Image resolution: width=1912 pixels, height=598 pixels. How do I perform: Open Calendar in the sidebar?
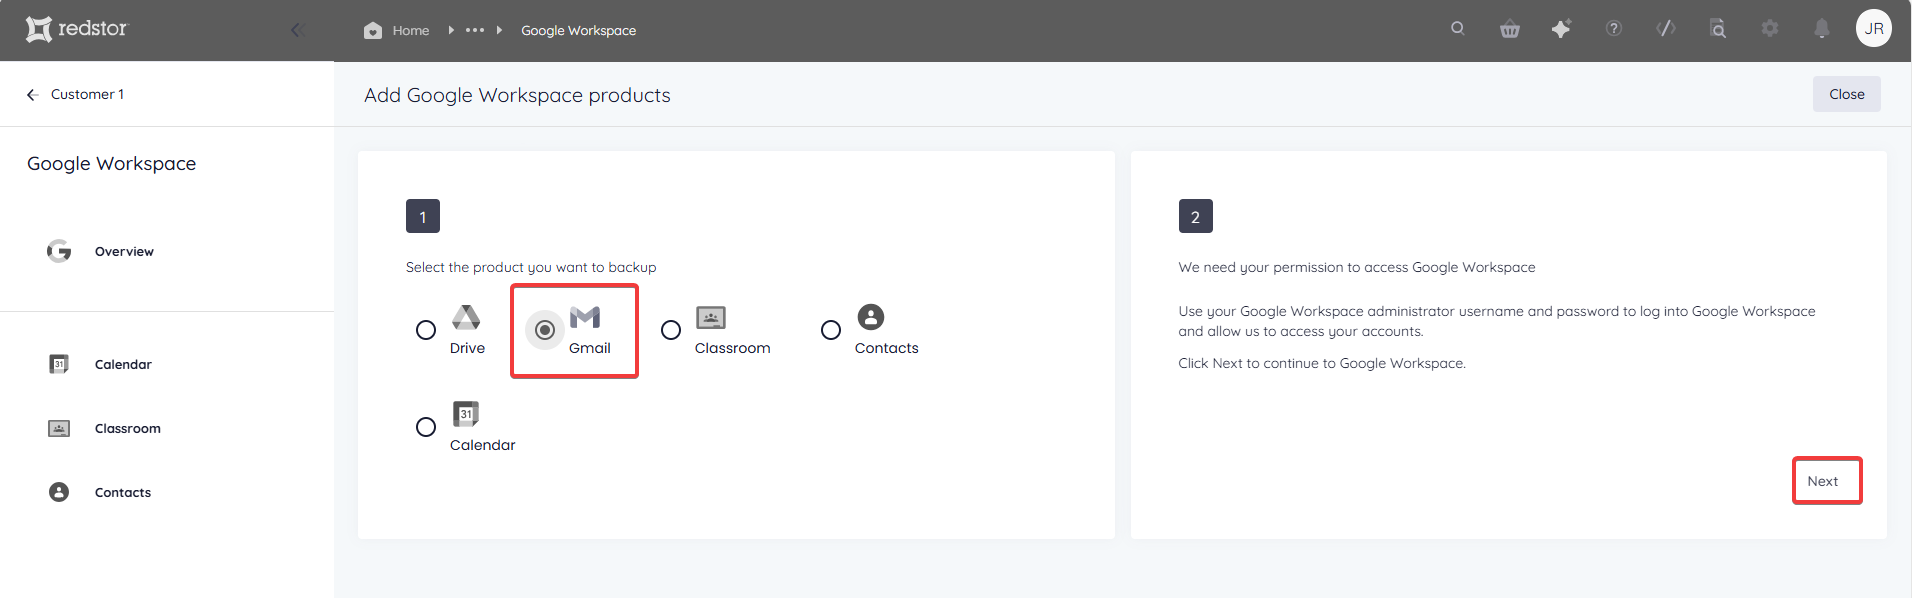coord(123,364)
